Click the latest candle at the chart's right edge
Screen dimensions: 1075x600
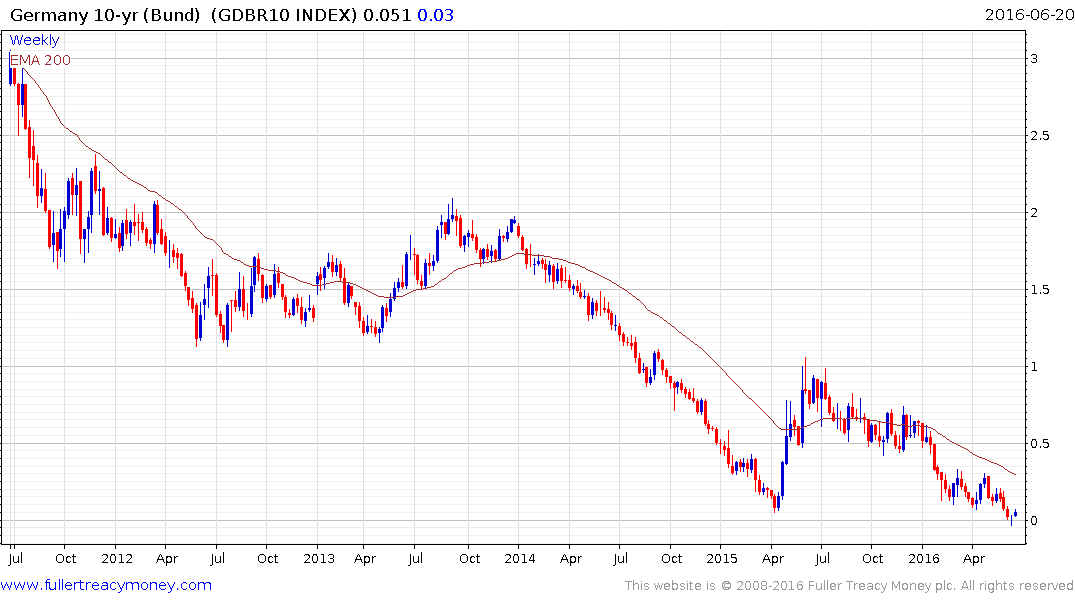tap(1016, 514)
